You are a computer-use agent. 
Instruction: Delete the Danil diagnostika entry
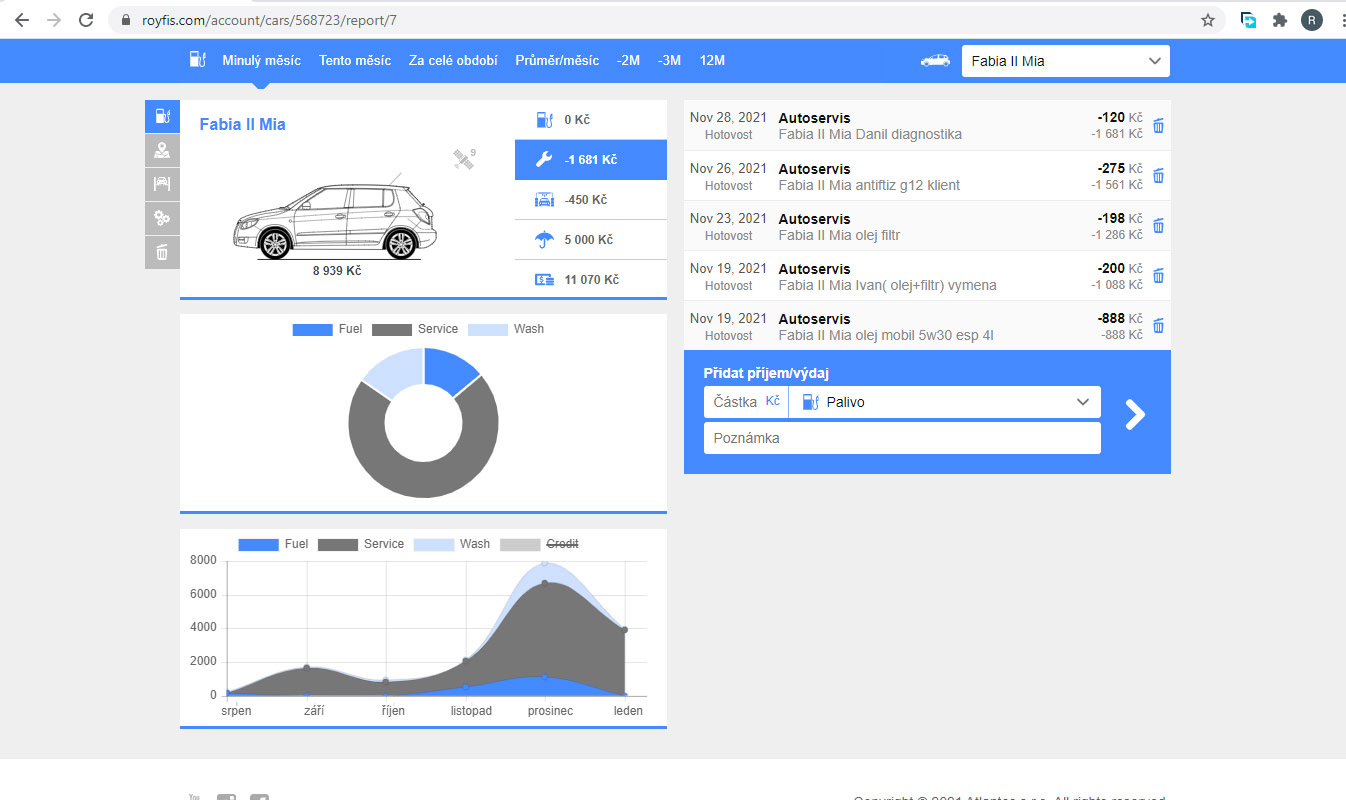tap(1158, 126)
